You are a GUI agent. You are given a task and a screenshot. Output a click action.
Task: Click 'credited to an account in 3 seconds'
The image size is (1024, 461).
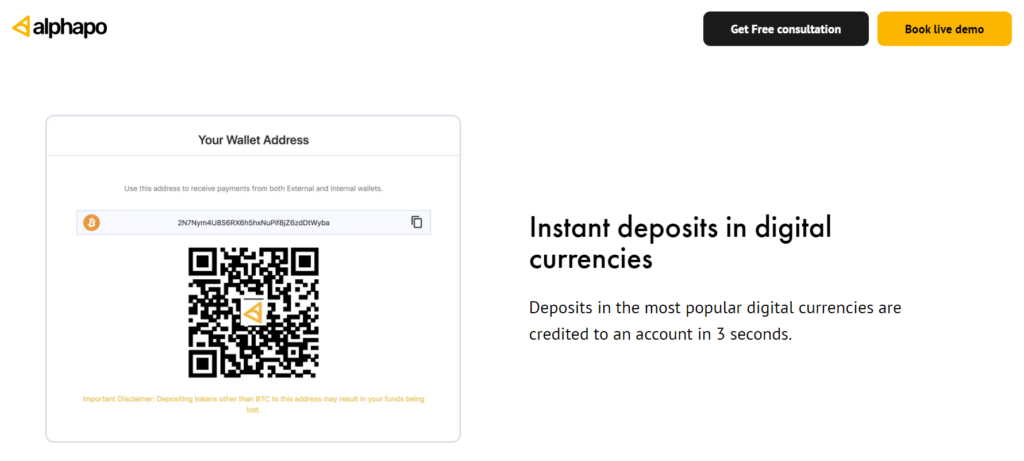660,334
